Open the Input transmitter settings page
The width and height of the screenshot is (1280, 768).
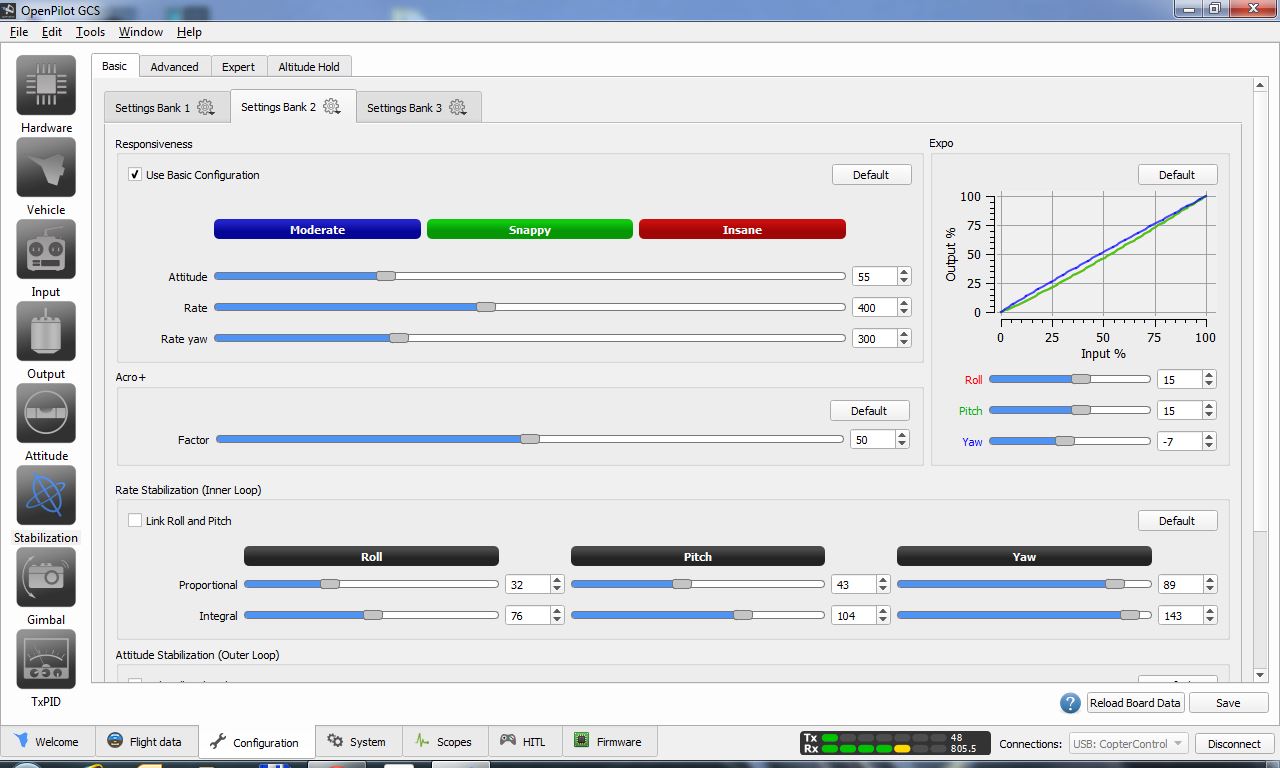pyautogui.click(x=46, y=259)
